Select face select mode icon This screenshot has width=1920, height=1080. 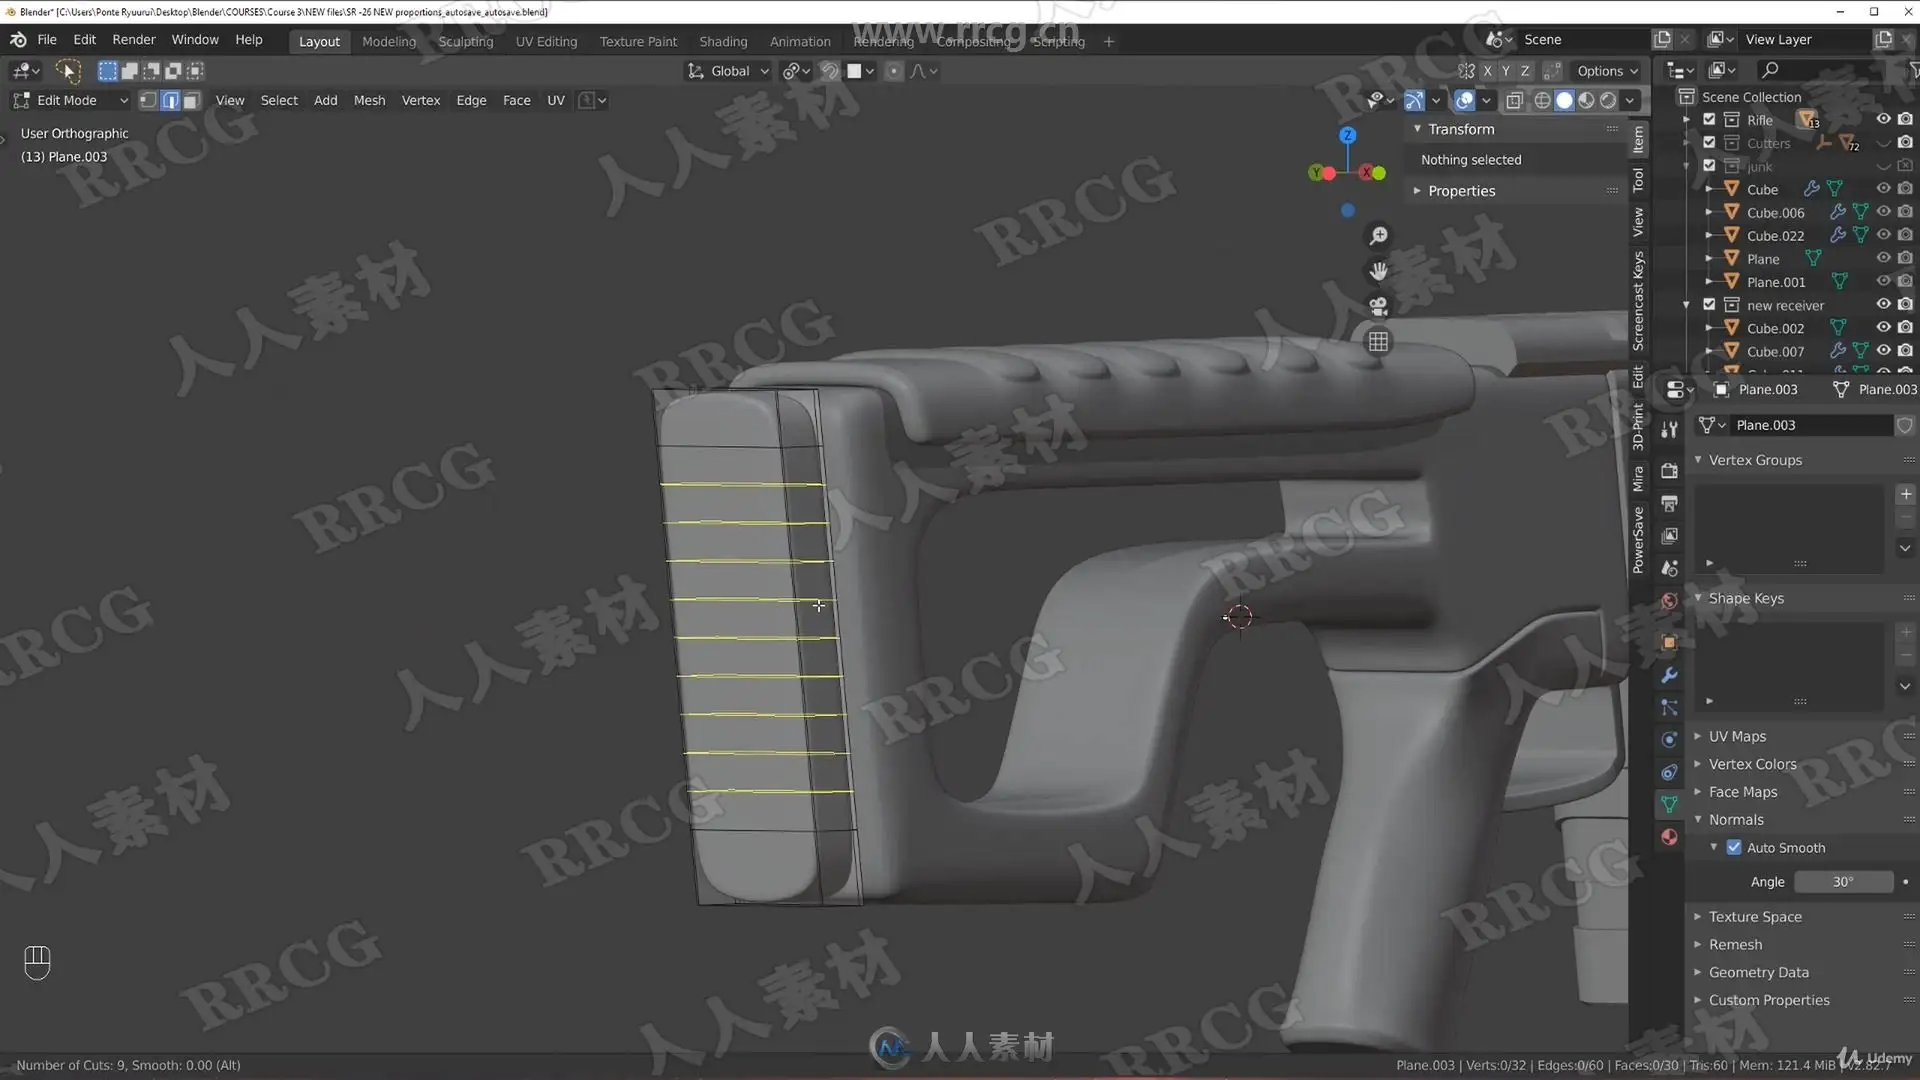click(191, 100)
